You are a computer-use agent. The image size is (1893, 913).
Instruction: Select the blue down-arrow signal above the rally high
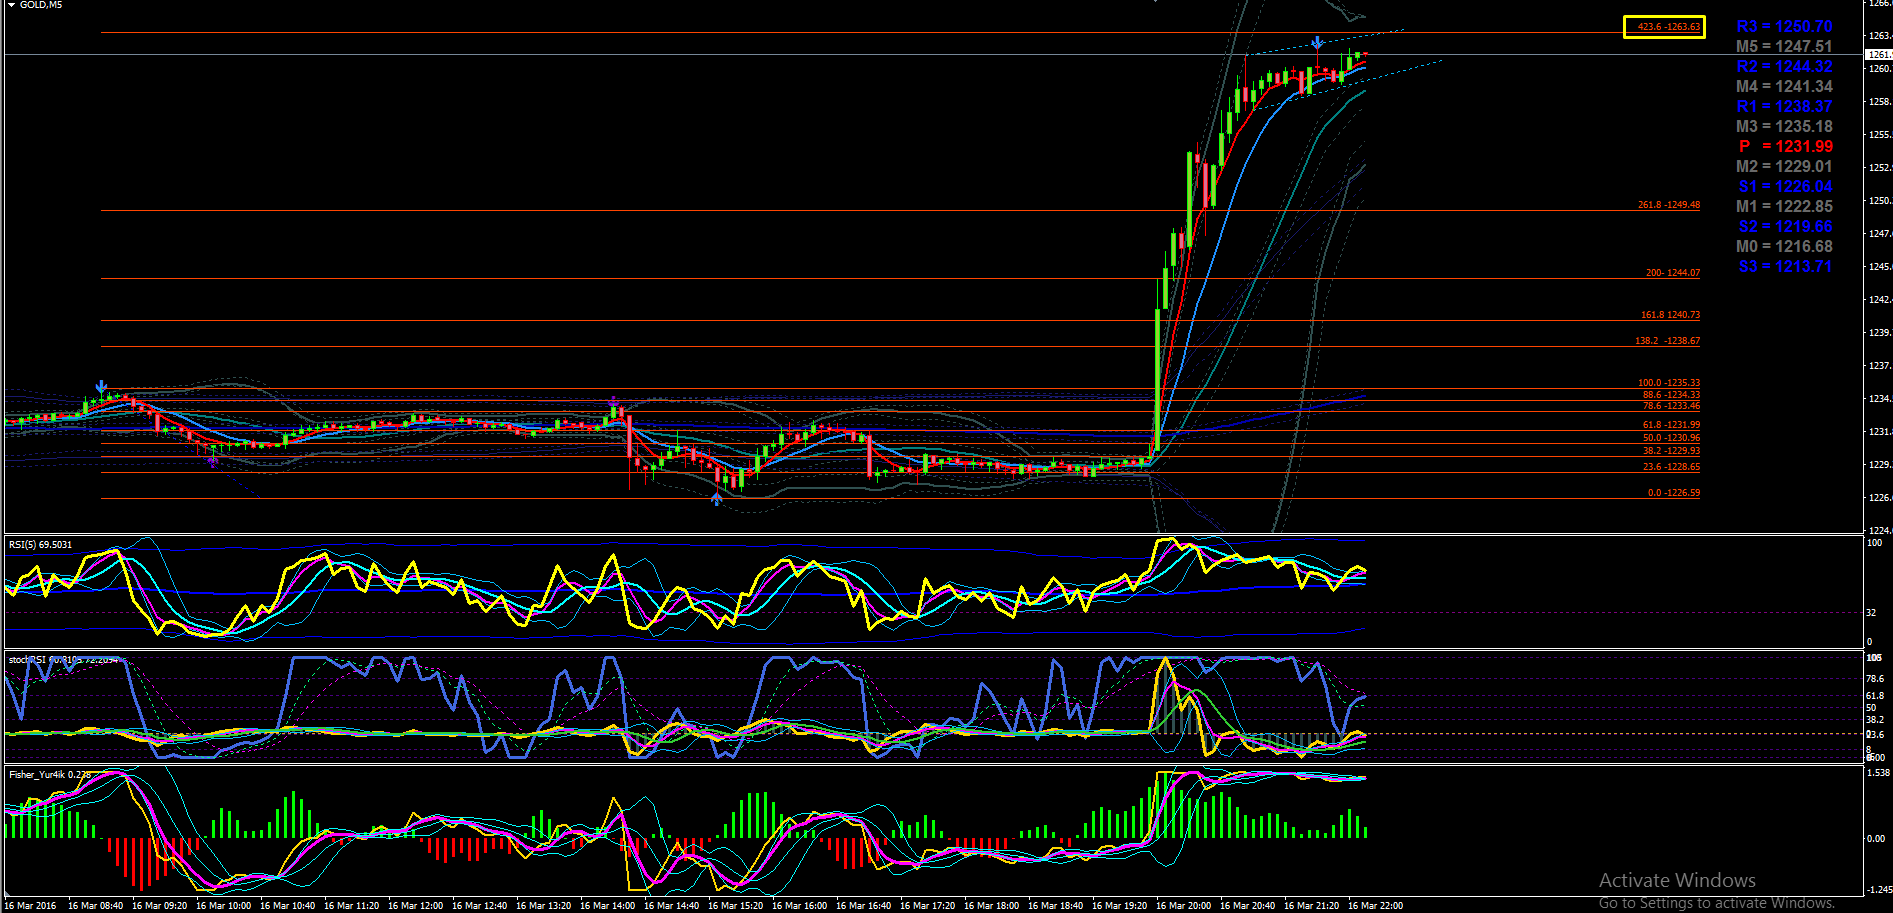click(x=1318, y=43)
